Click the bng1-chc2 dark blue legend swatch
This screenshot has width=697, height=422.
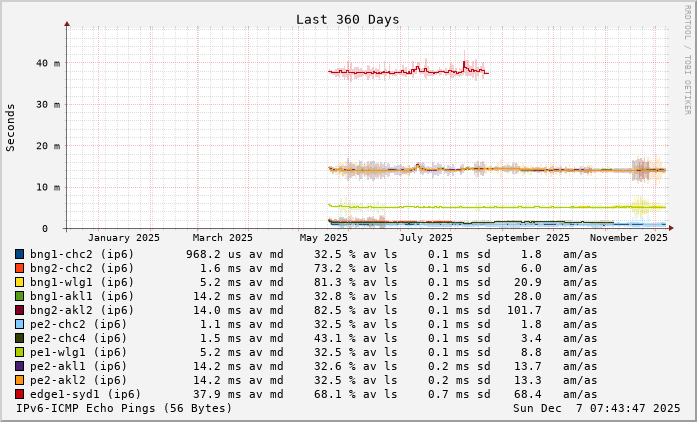coord(19,254)
